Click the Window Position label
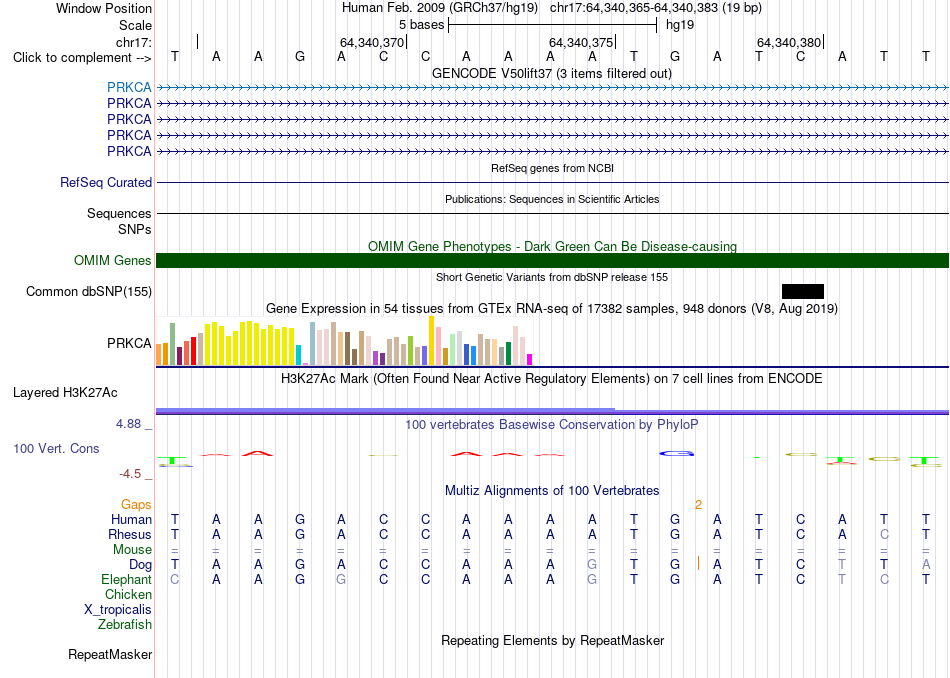The image size is (950, 678). pos(104,8)
